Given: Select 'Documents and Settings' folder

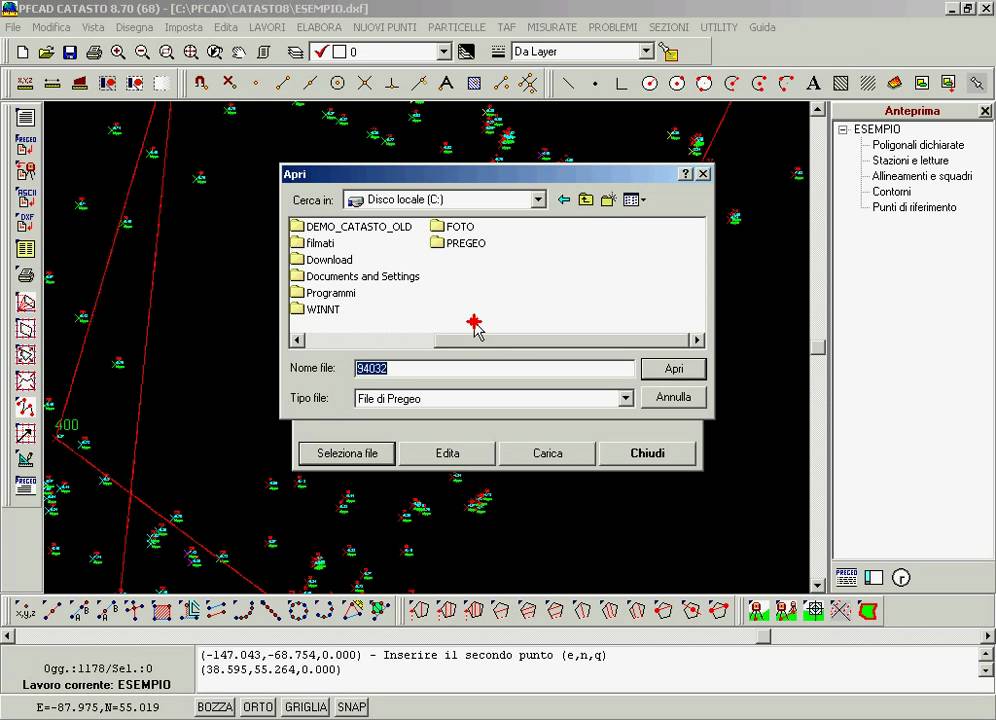Looking at the screenshot, I should 355,276.
